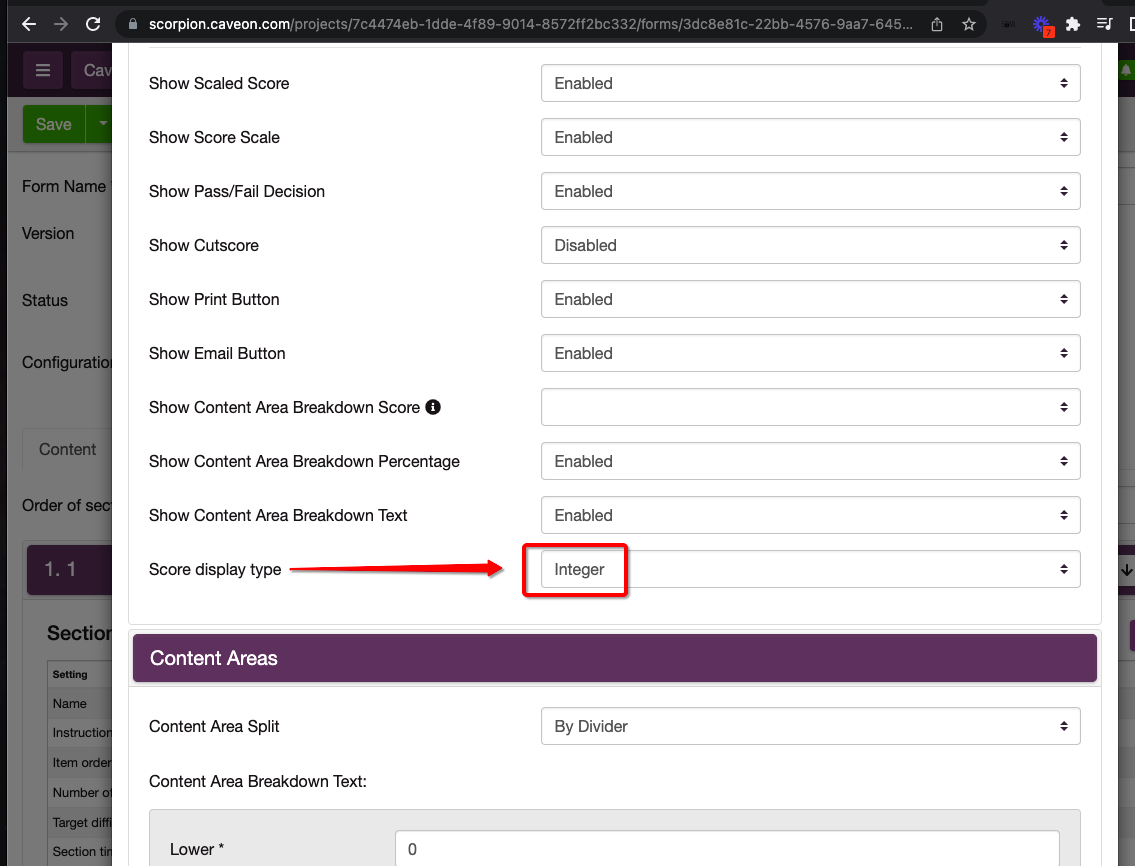
Task: View site info via the padlock icon
Action: coord(132,25)
